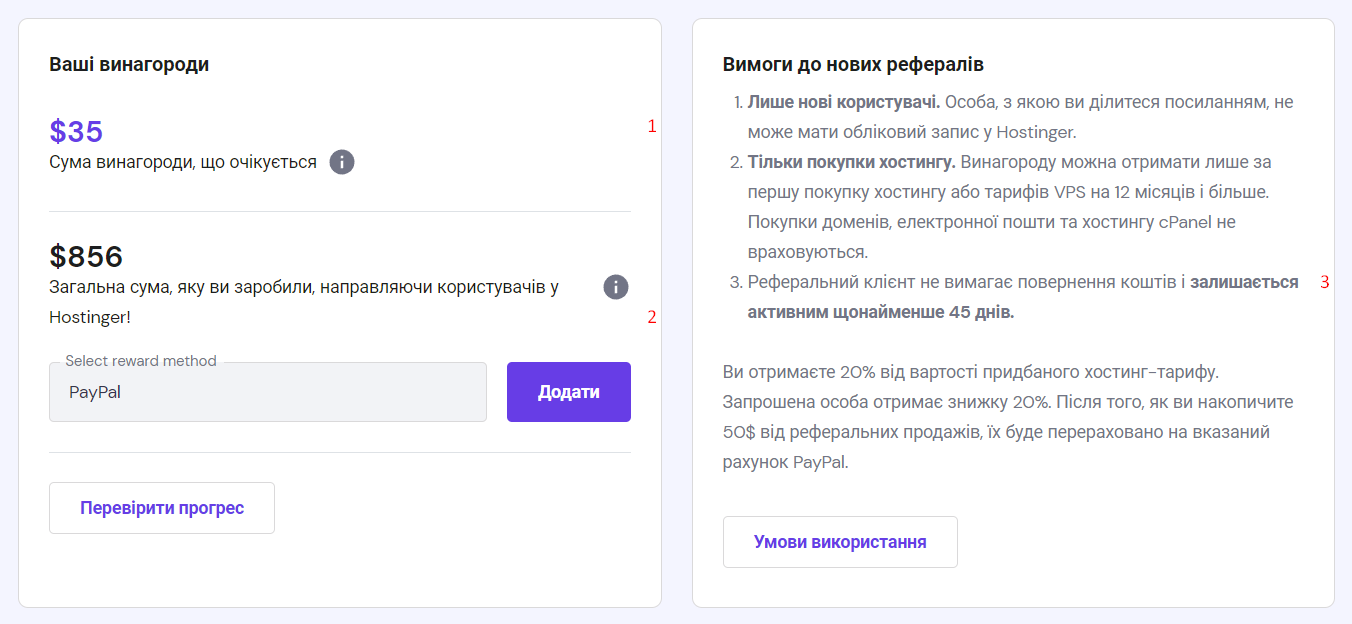Click the $856 total earnings amount

(x=86, y=257)
